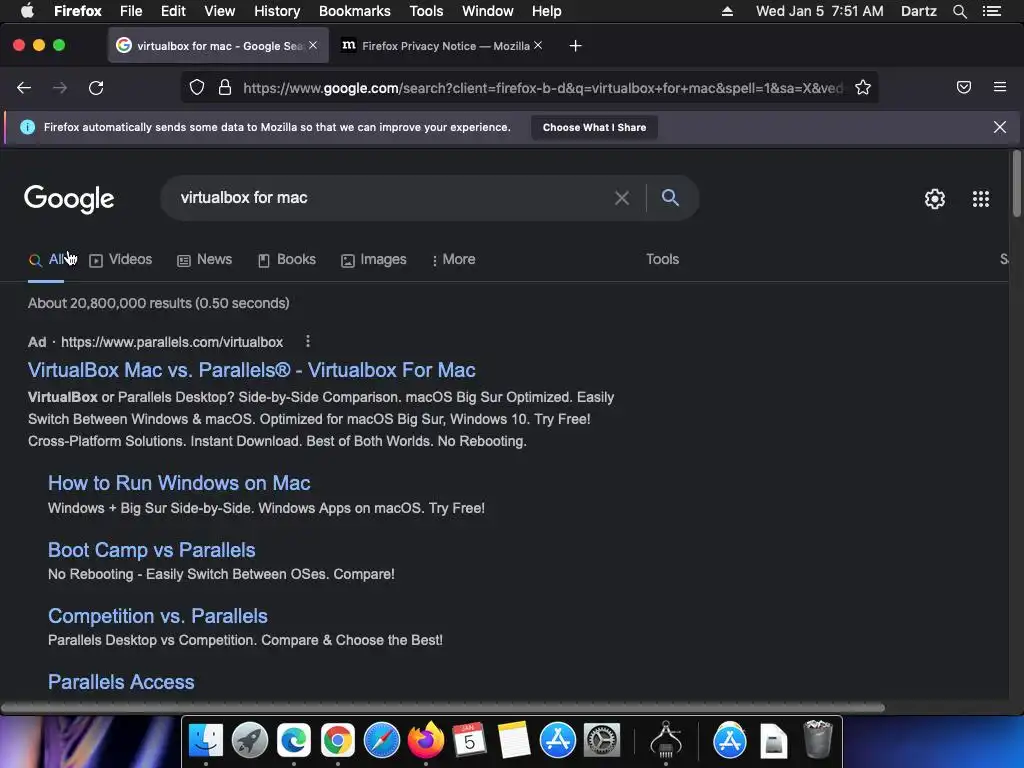Click the vertical page scrollbar

point(1016,184)
